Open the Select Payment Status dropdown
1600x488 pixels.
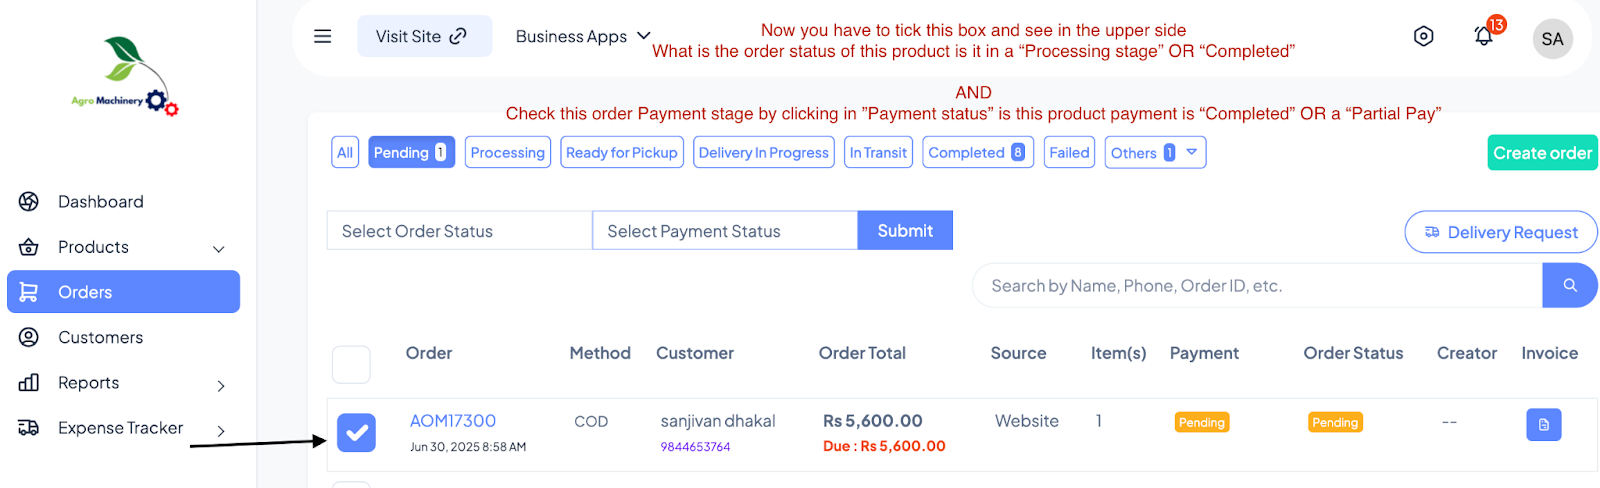(725, 231)
